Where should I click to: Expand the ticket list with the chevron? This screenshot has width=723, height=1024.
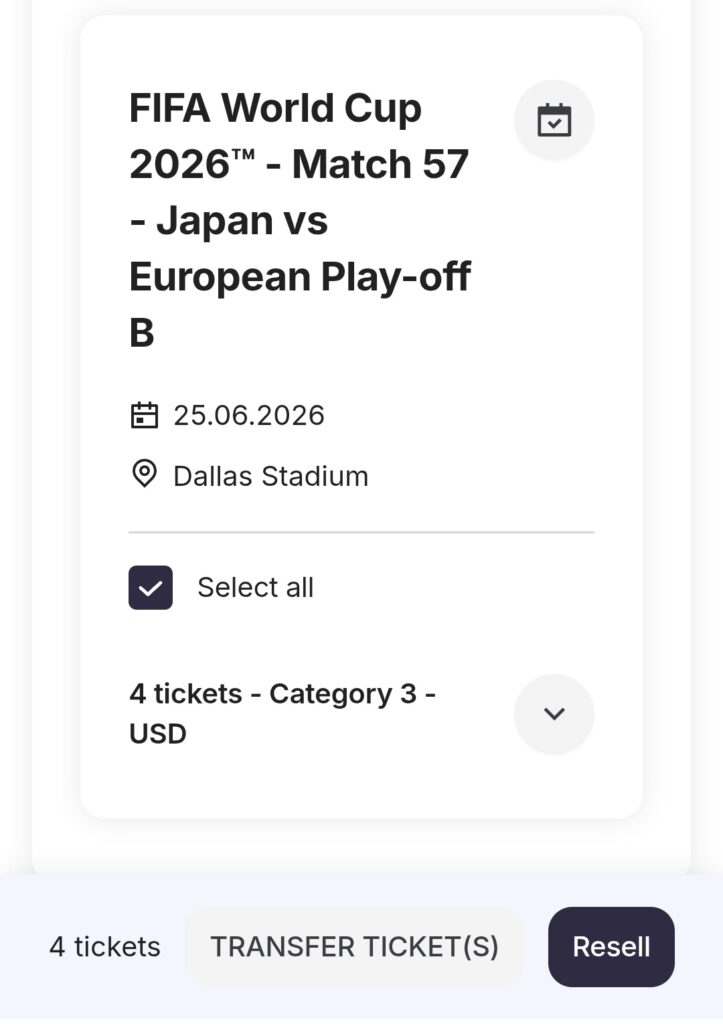coord(554,714)
